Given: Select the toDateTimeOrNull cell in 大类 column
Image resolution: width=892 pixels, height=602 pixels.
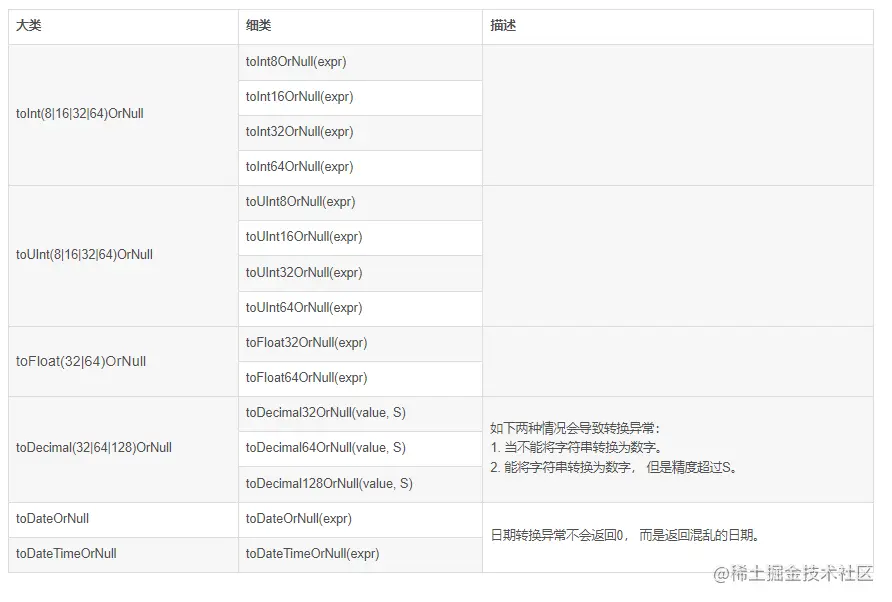Looking at the screenshot, I should point(123,554).
